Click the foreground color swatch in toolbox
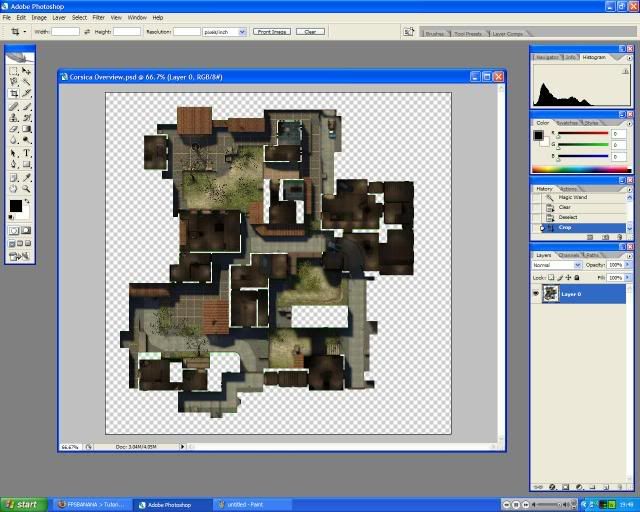 [15, 206]
